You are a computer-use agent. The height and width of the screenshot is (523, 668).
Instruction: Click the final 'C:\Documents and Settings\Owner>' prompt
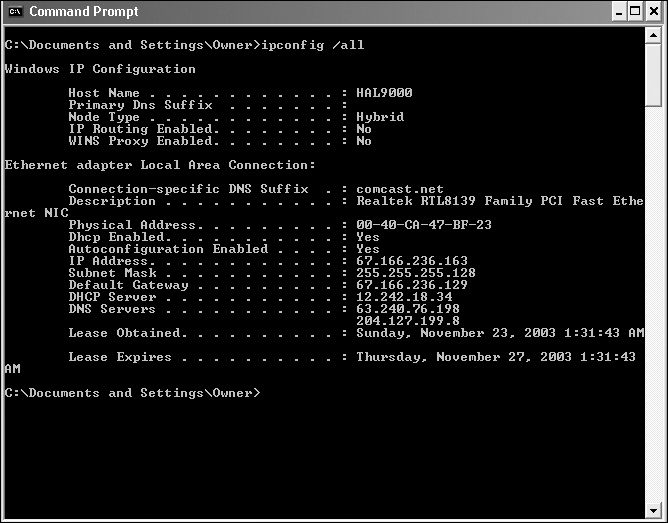point(132,393)
